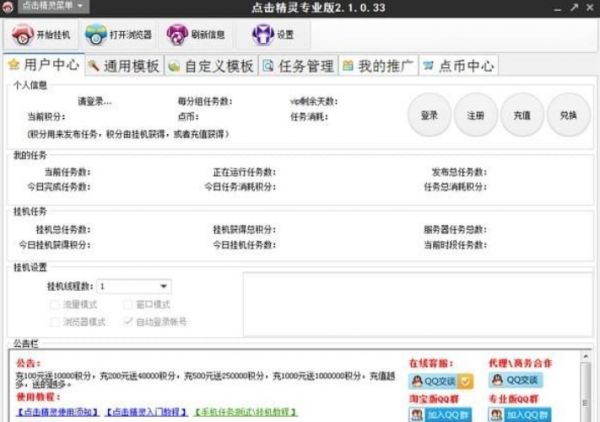Image resolution: width=600 pixels, height=422 pixels.
Task: Open the 点击精灵入门教程 link
Action: (x=147, y=412)
